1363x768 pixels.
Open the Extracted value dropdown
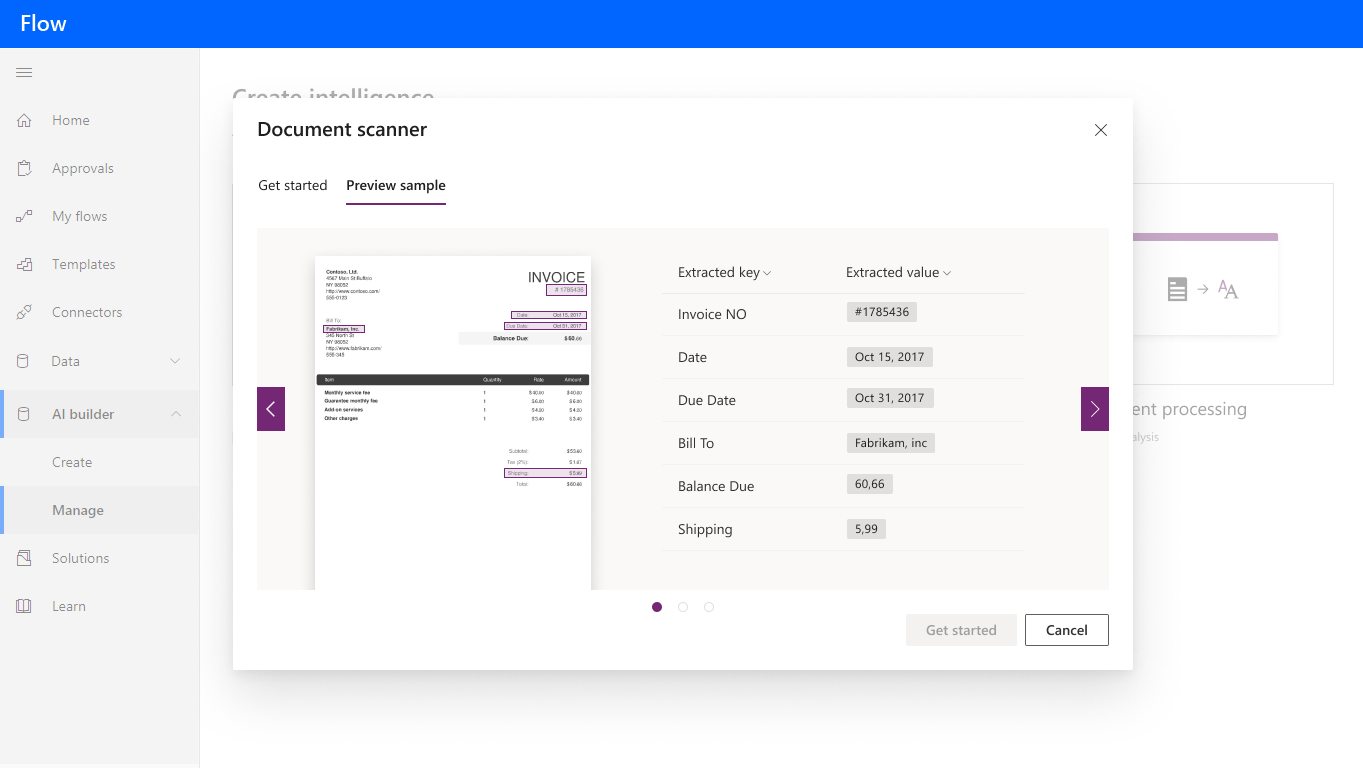pos(897,272)
